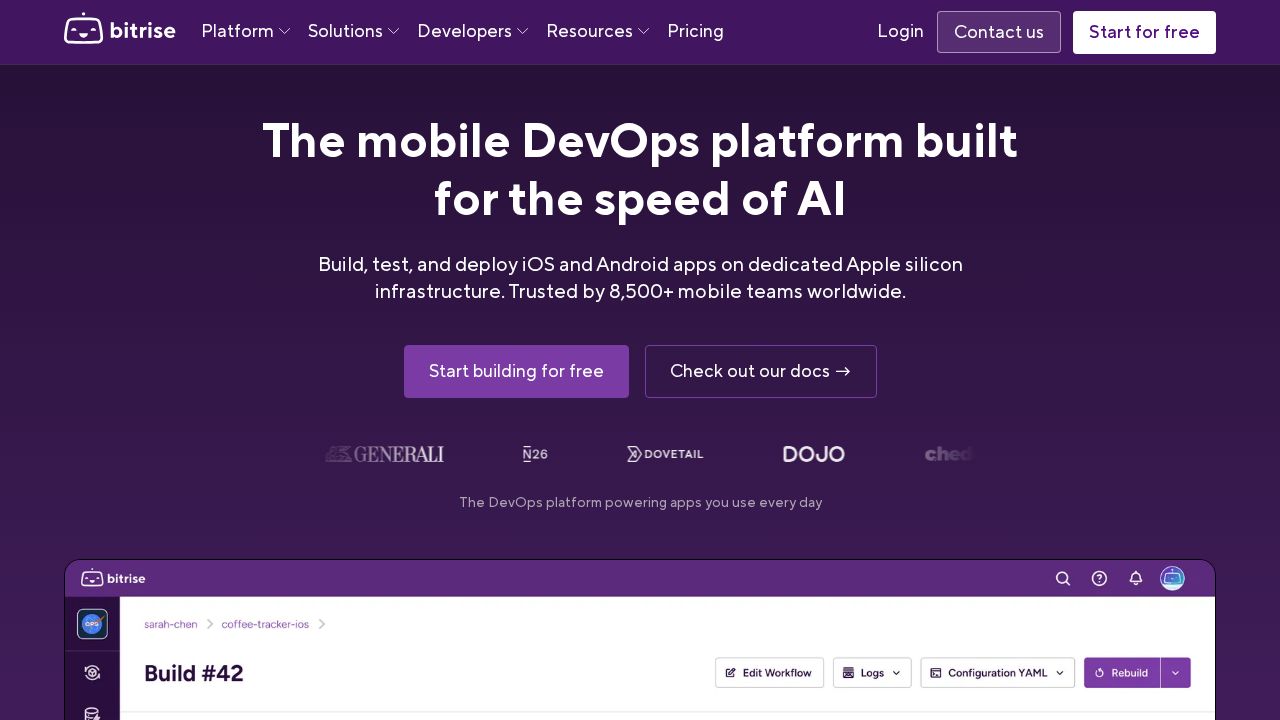Viewport: 1280px width, 720px height.
Task: Click Start for free in the header
Action: click(1144, 32)
